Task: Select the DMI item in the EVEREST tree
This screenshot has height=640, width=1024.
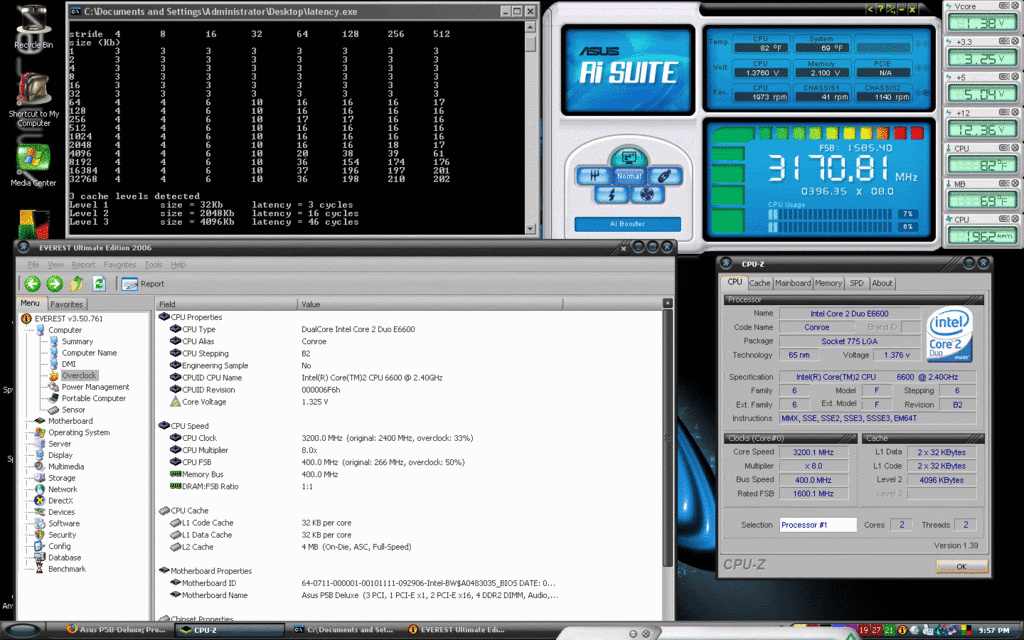Action: pyautogui.click(x=69, y=364)
